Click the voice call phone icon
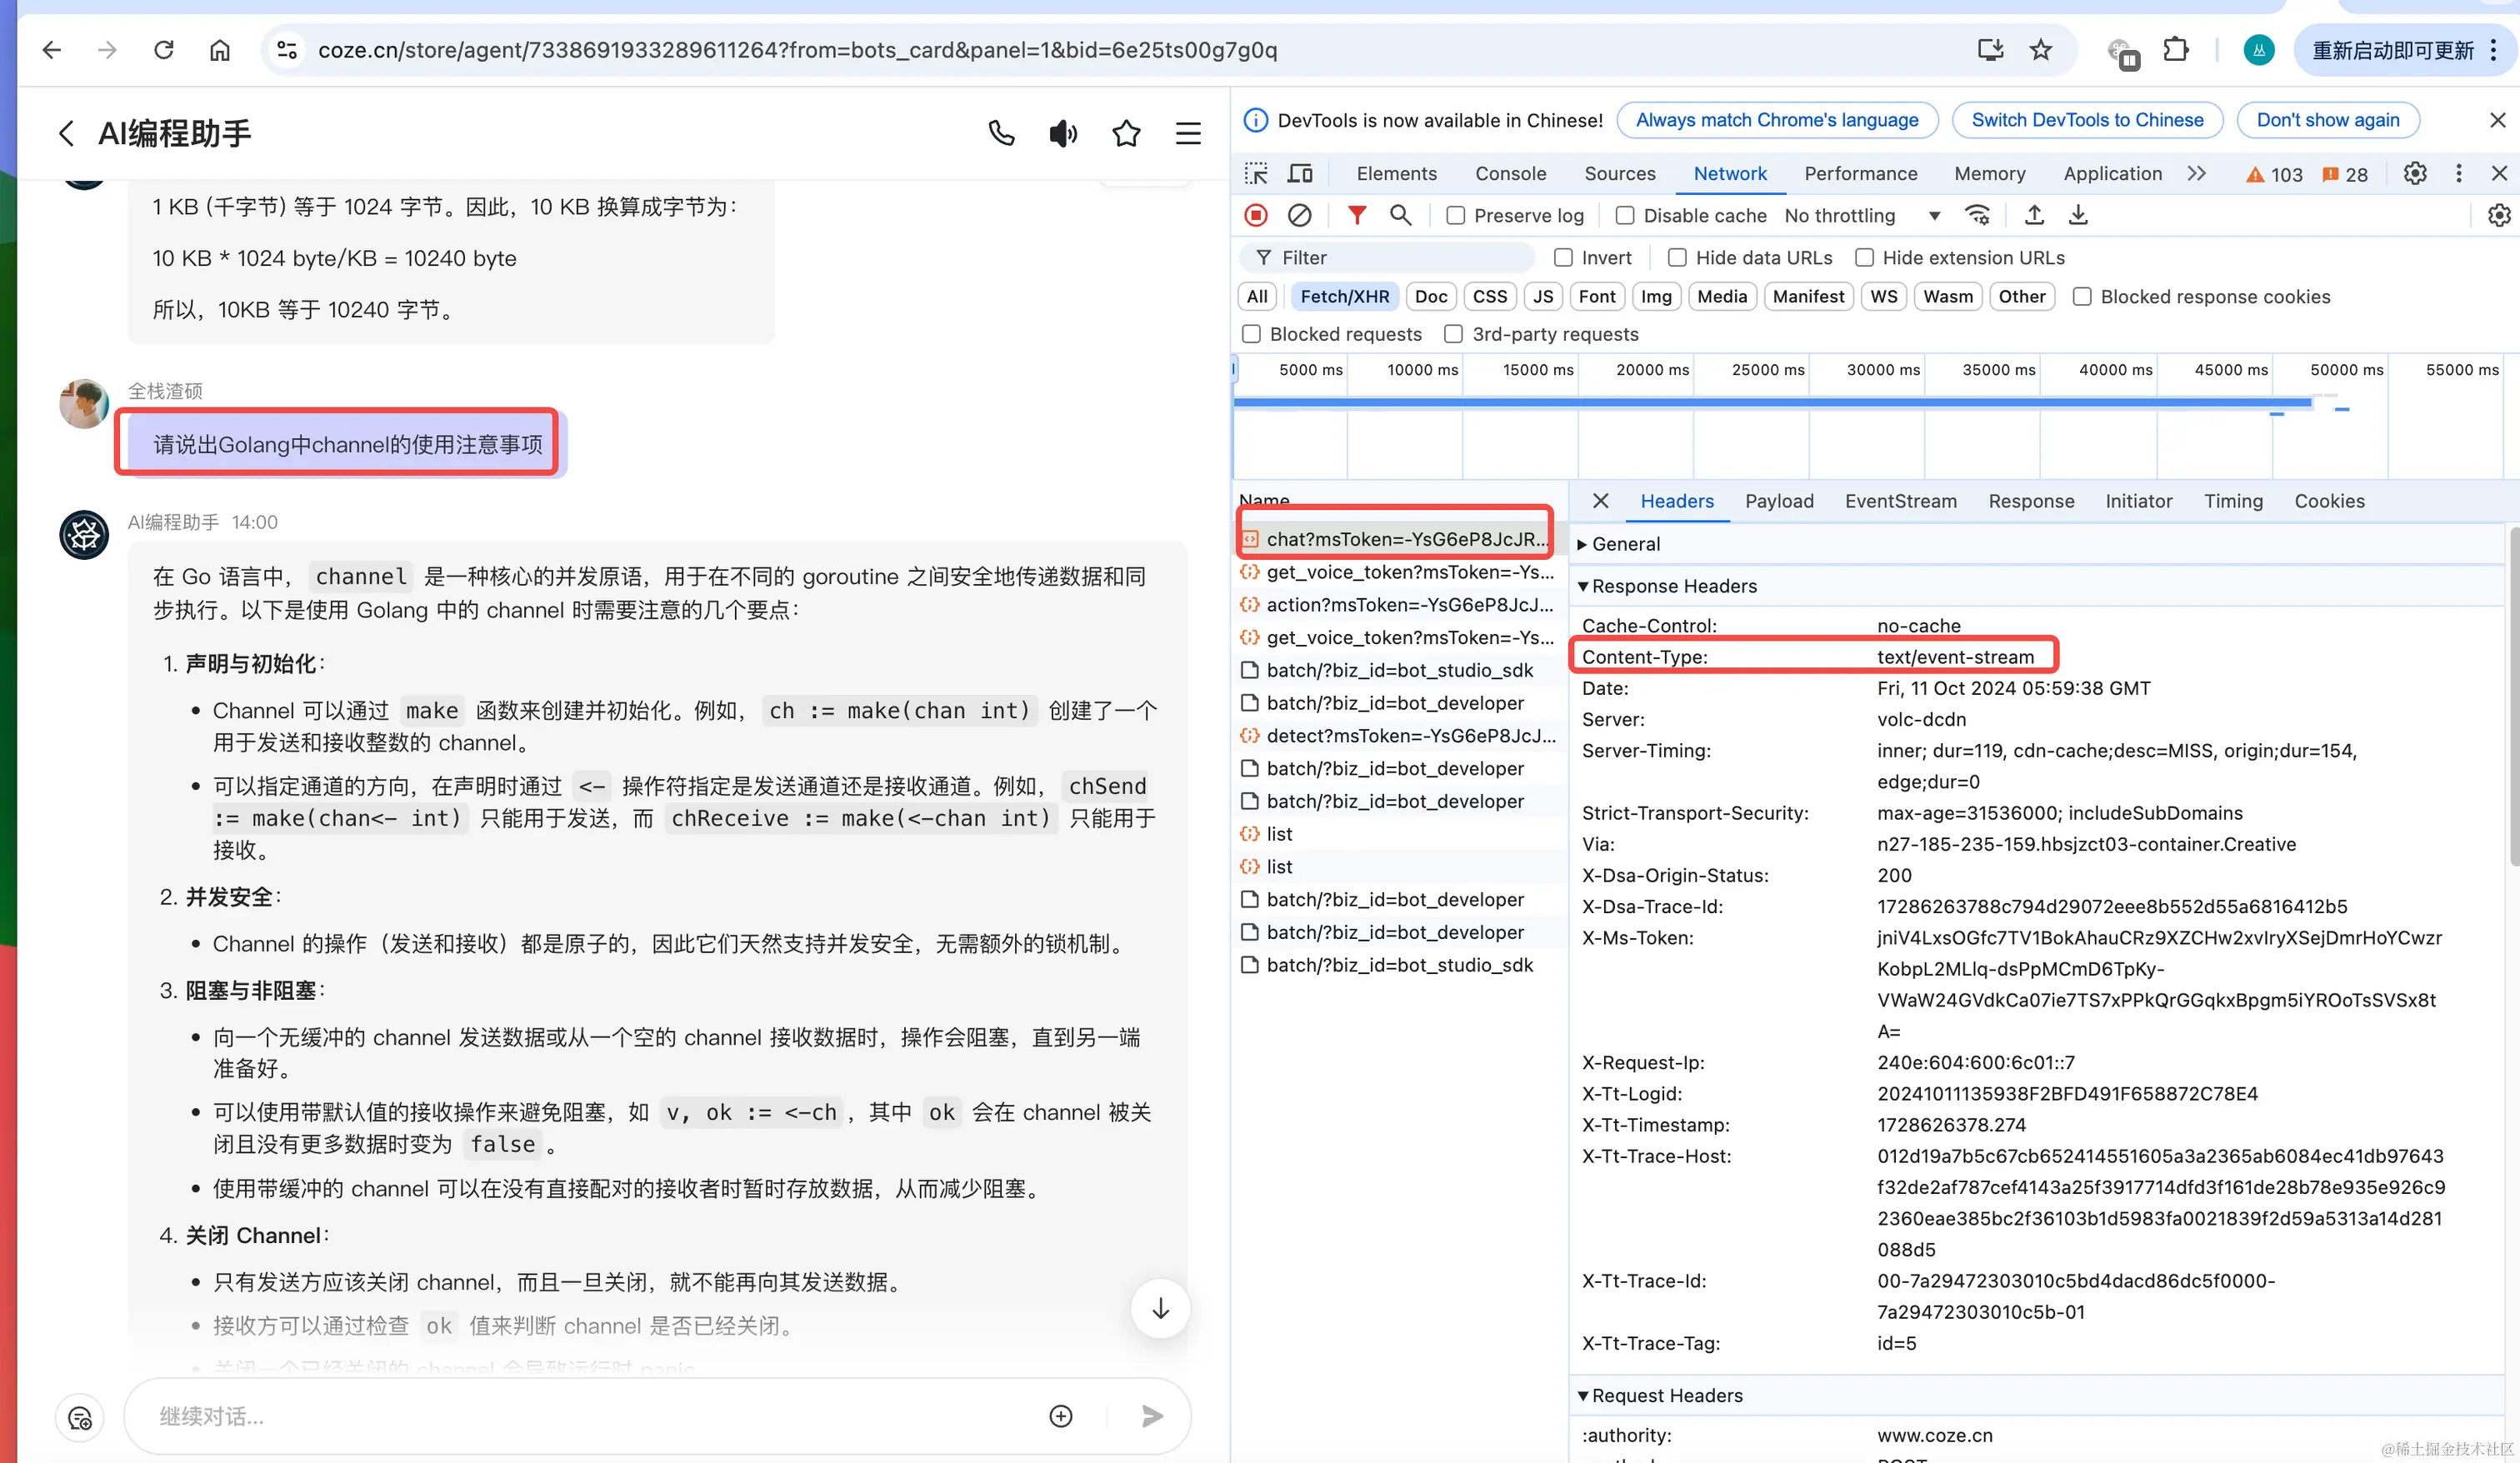The image size is (2520, 1463). click(1001, 133)
